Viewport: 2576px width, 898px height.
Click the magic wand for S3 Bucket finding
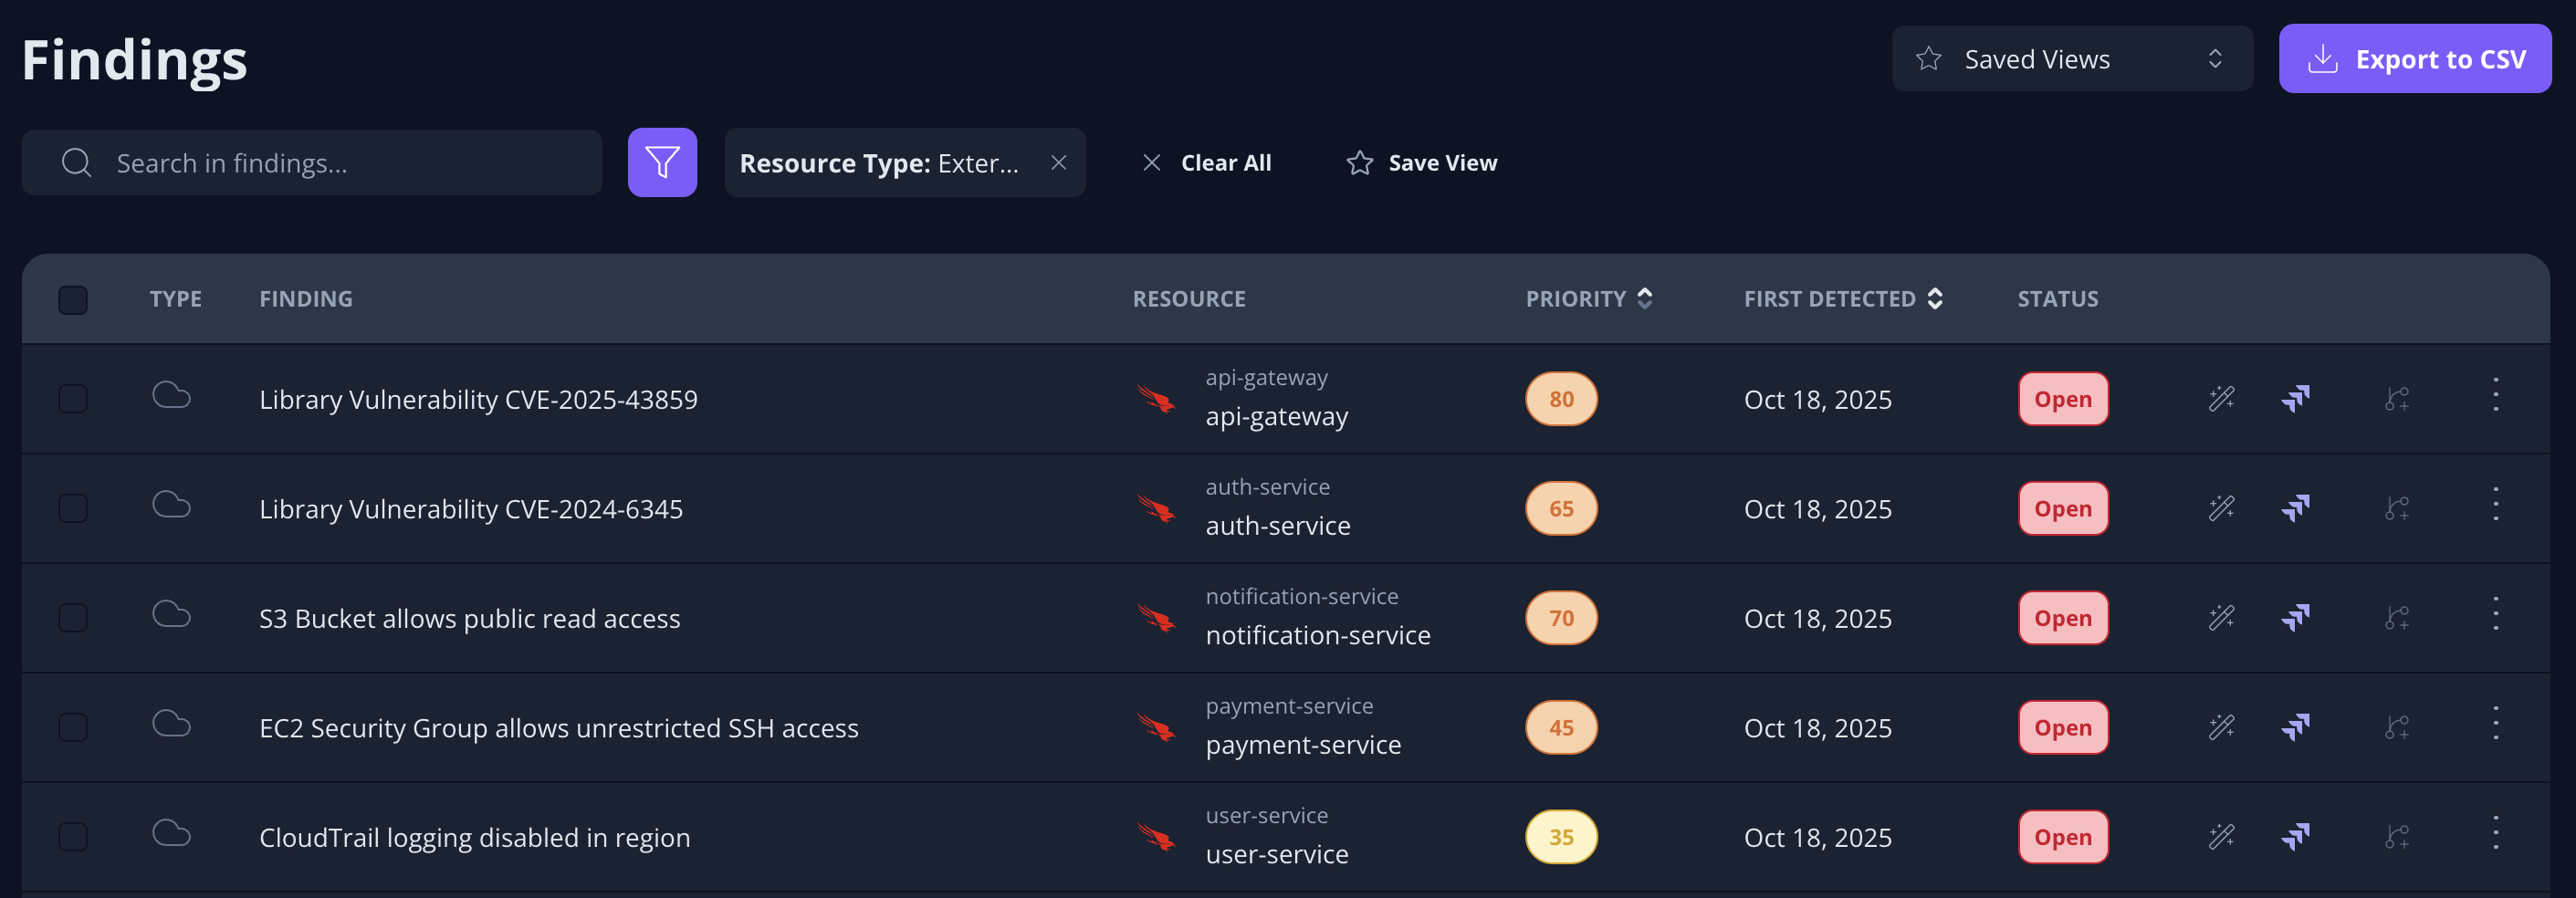[2221, 618]
